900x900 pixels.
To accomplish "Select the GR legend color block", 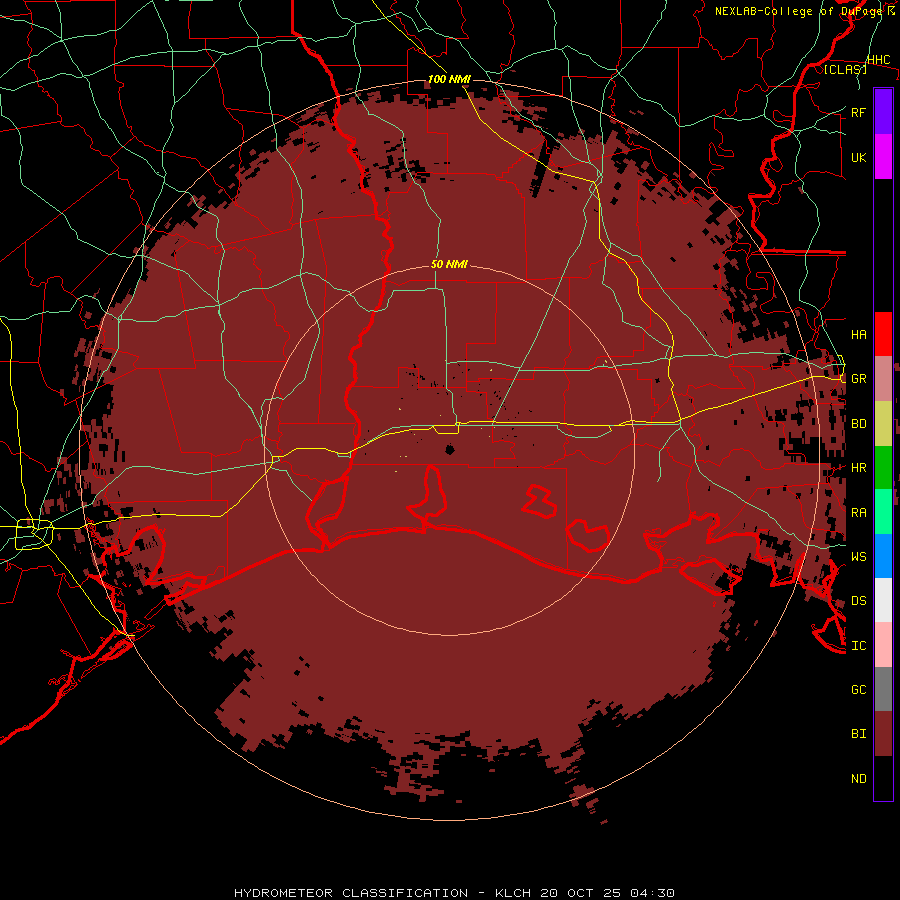I will [x=883, y=379].
